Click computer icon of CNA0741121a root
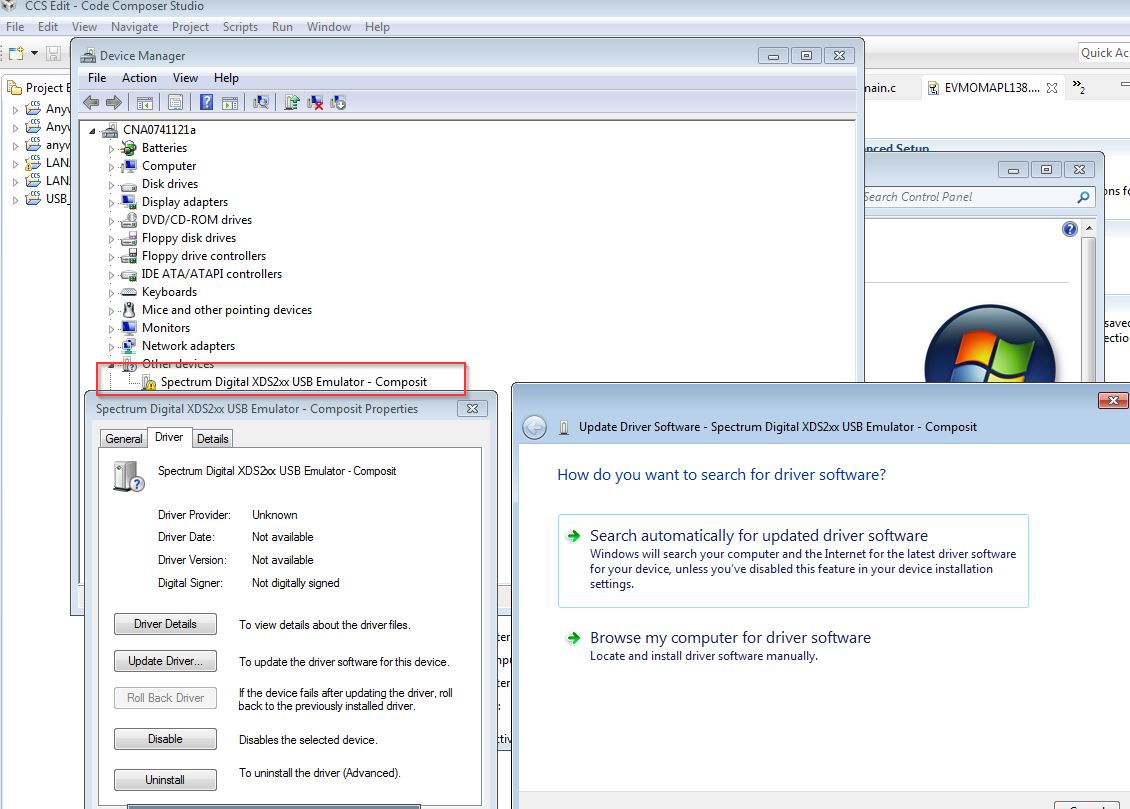 110,130
